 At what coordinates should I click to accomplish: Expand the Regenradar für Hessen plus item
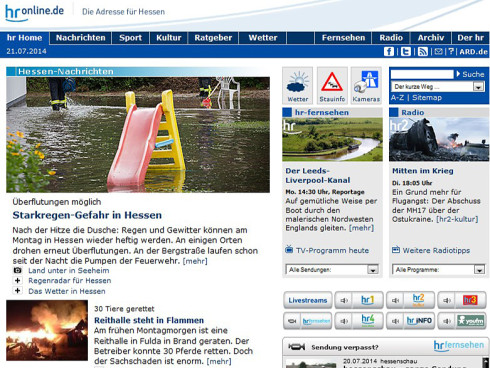18,281
